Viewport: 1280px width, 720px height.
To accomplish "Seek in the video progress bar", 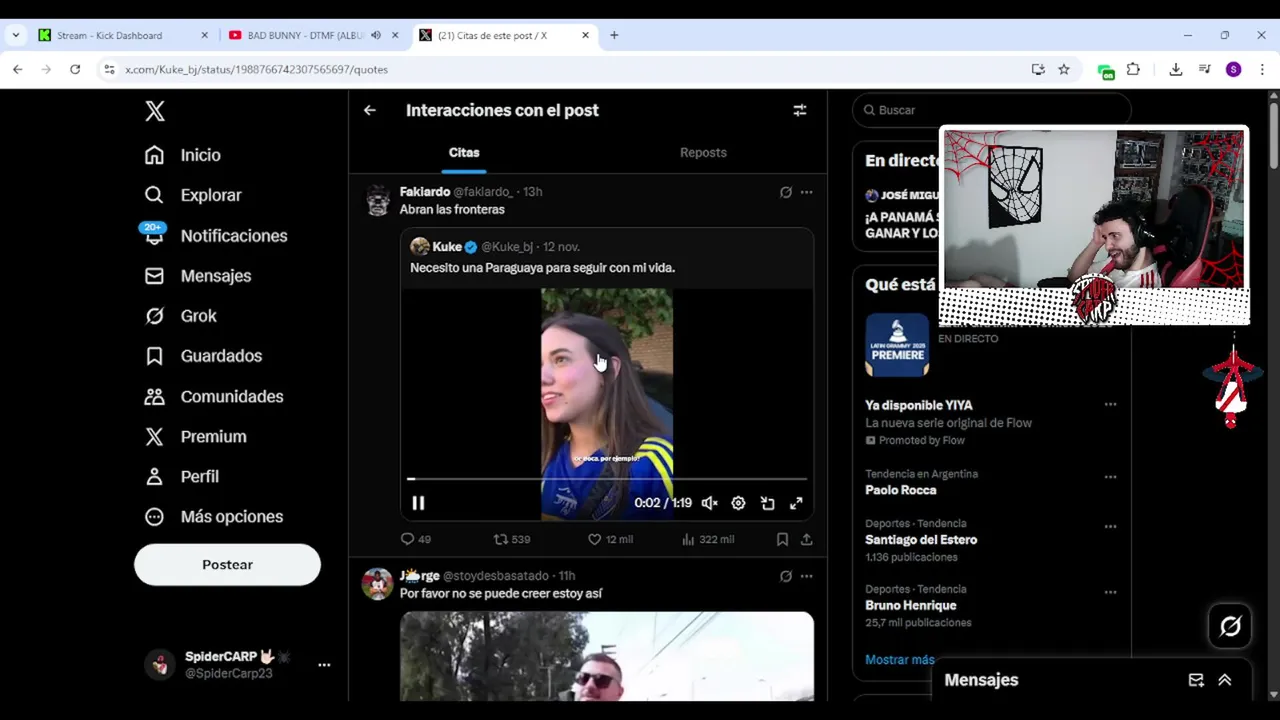I will click(x=607, y=479).
